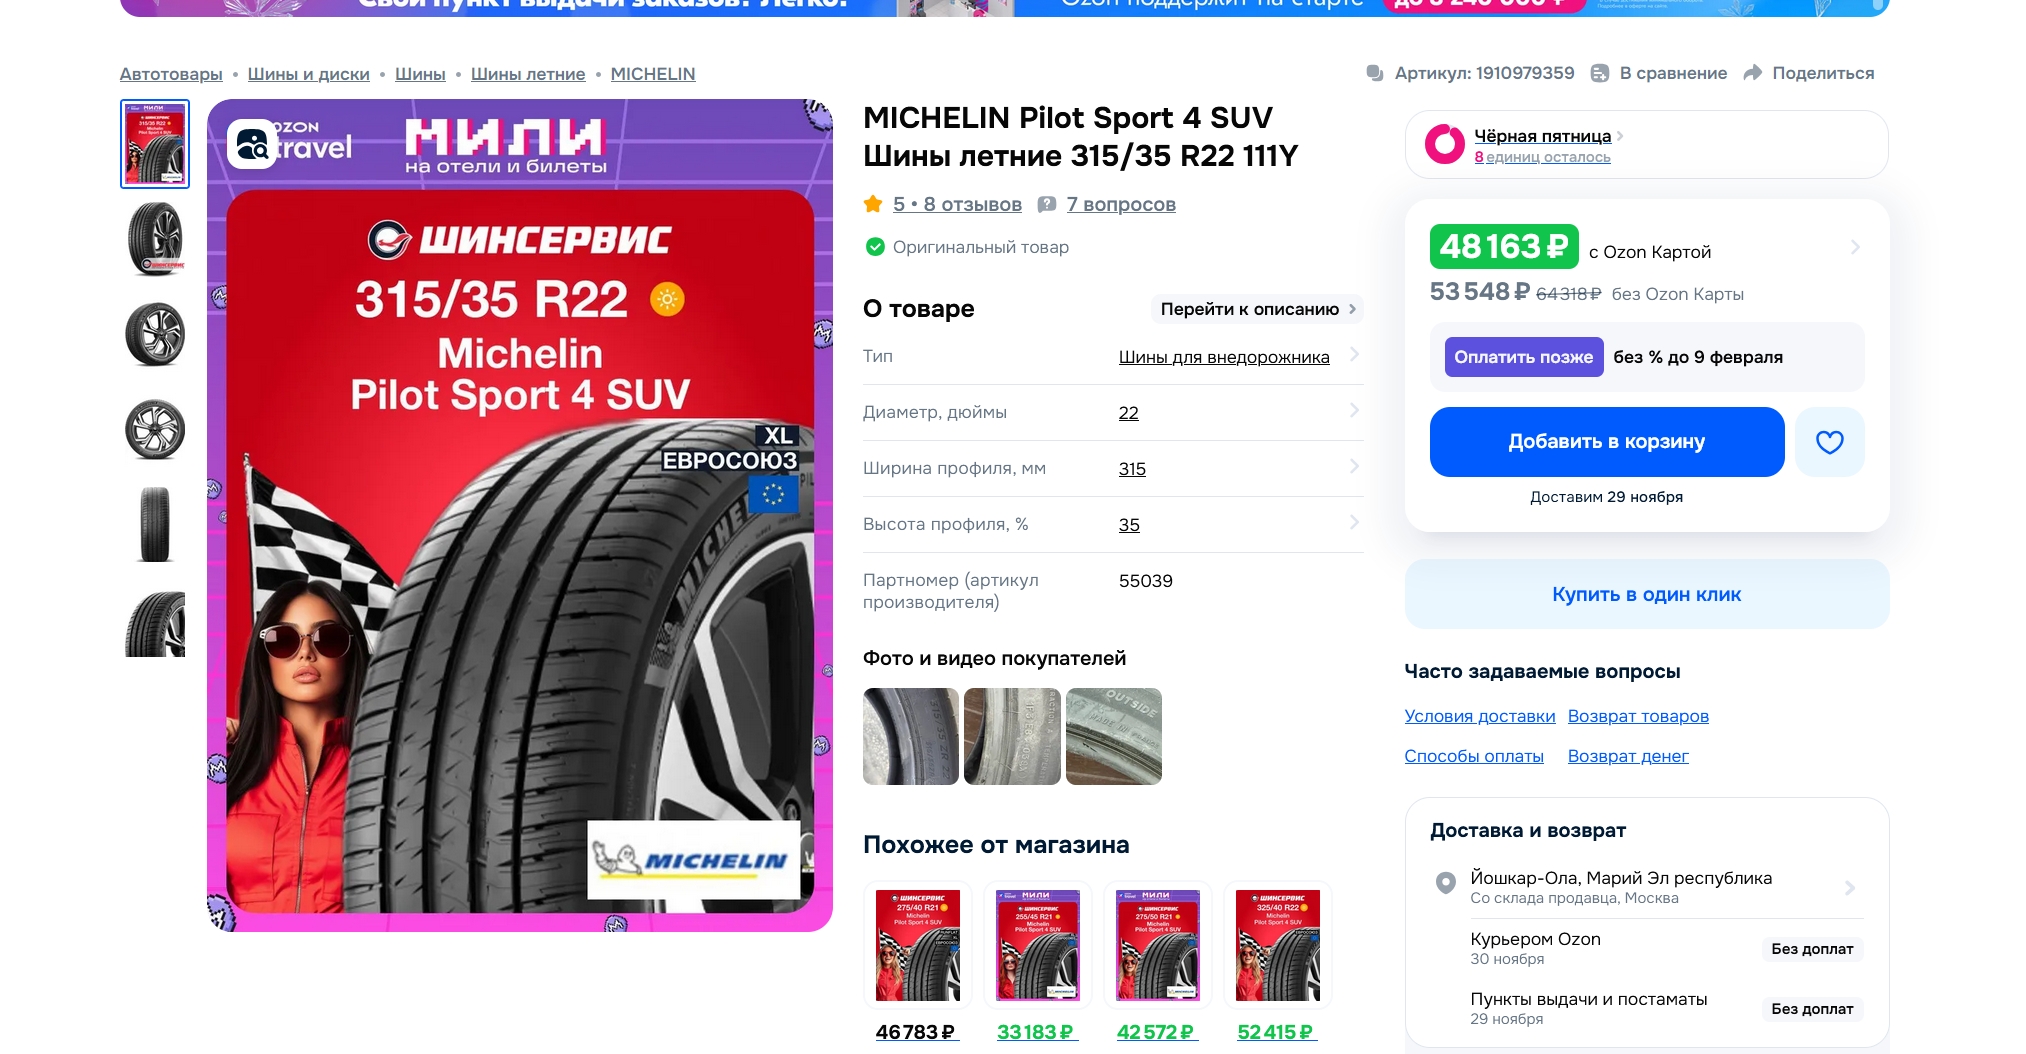Select the side-view tire thumbnail
Image resolution: width=2026 pixels, height=1054 pixels.
point(155,524)
